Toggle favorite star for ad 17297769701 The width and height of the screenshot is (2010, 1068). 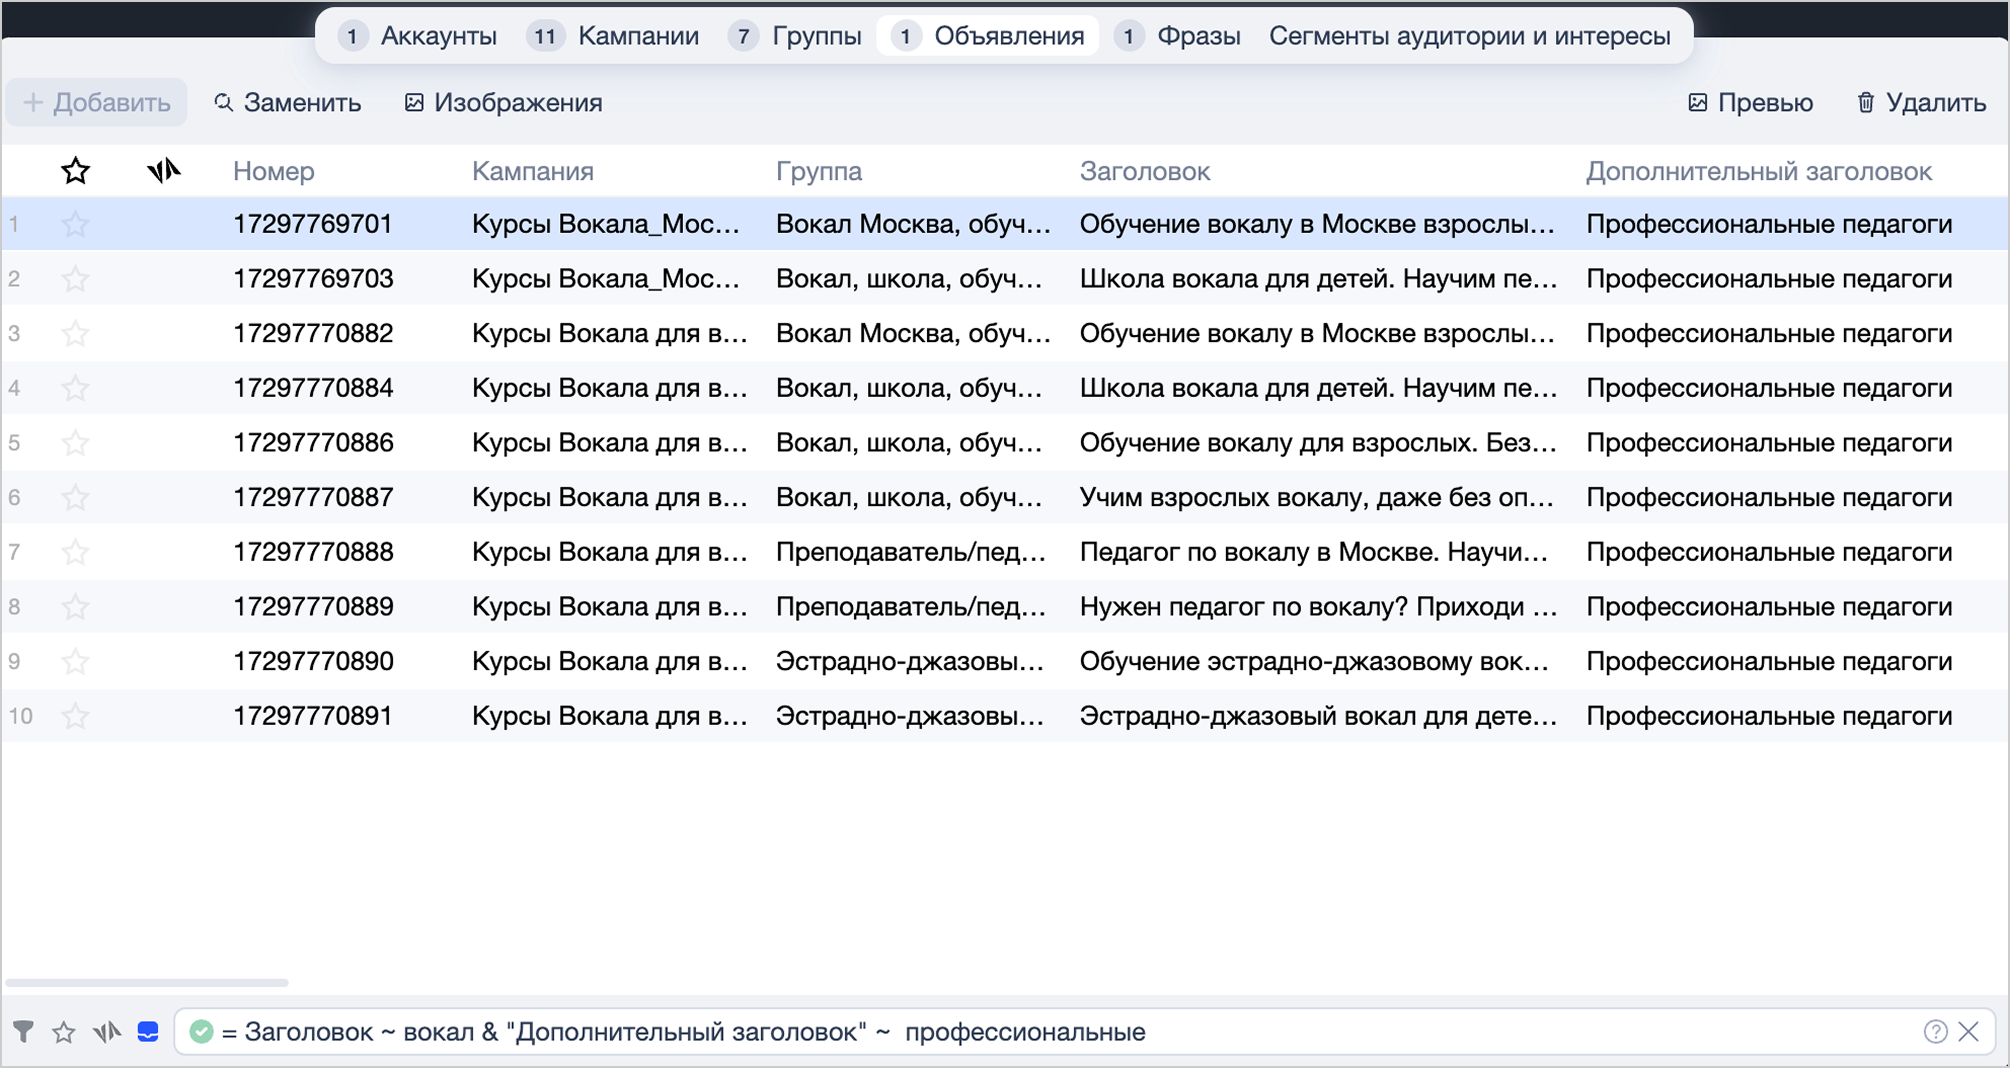tap(75, 224)
